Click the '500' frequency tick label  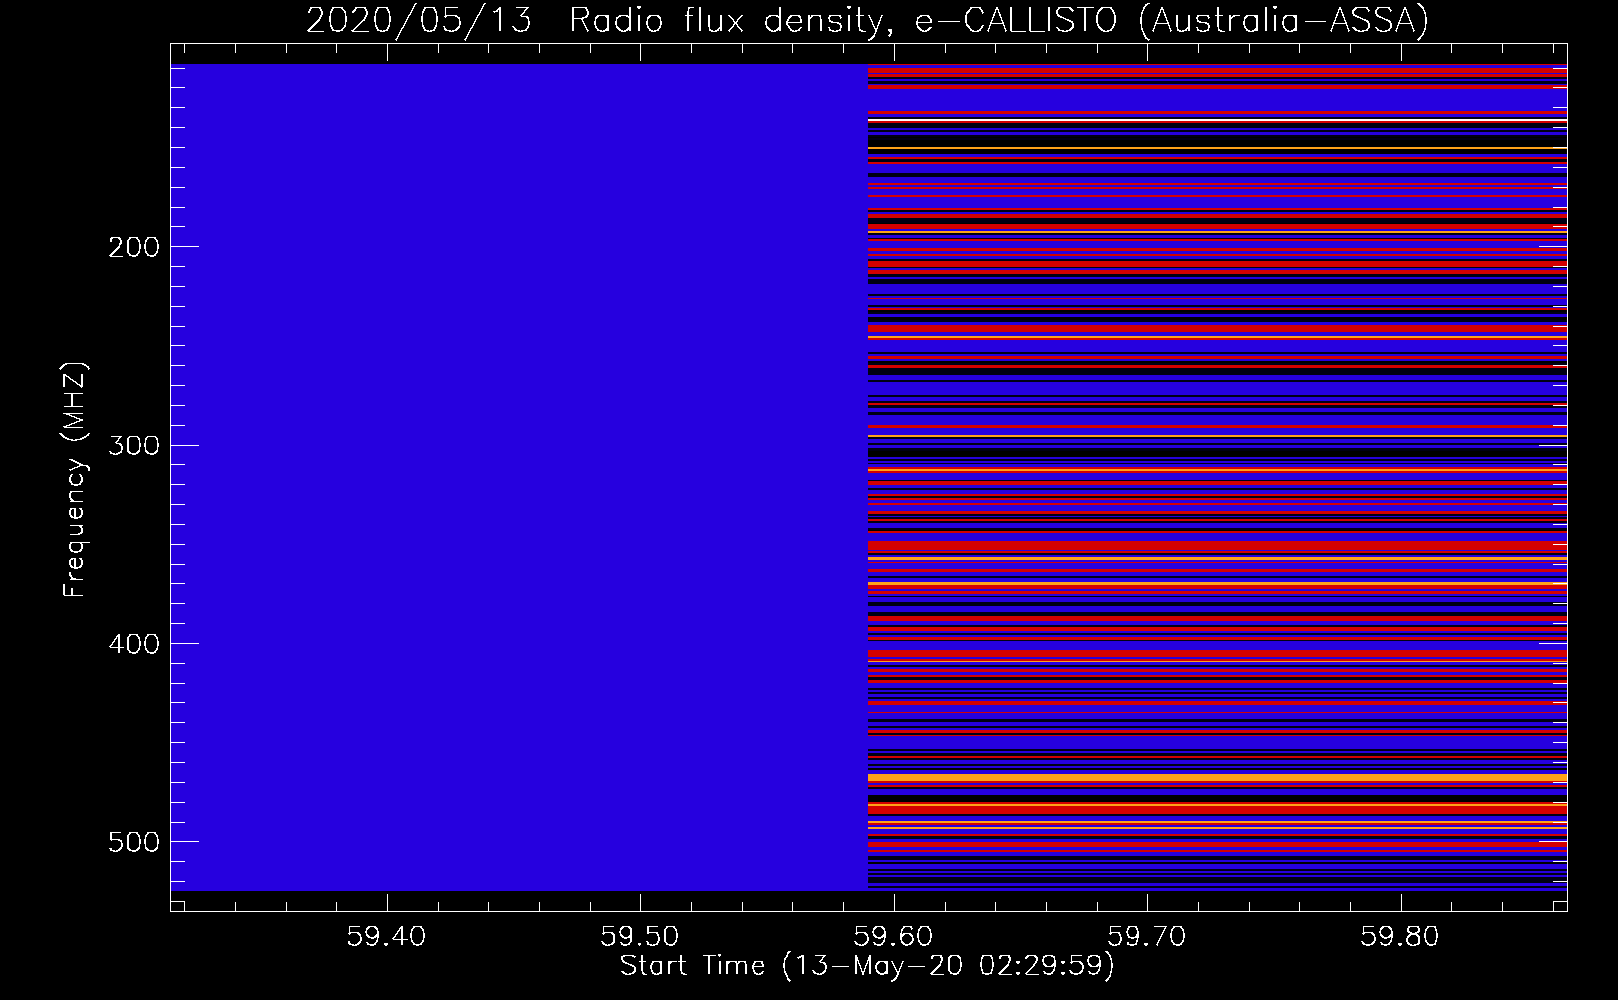pyautogui.click(x=133, y=842)
